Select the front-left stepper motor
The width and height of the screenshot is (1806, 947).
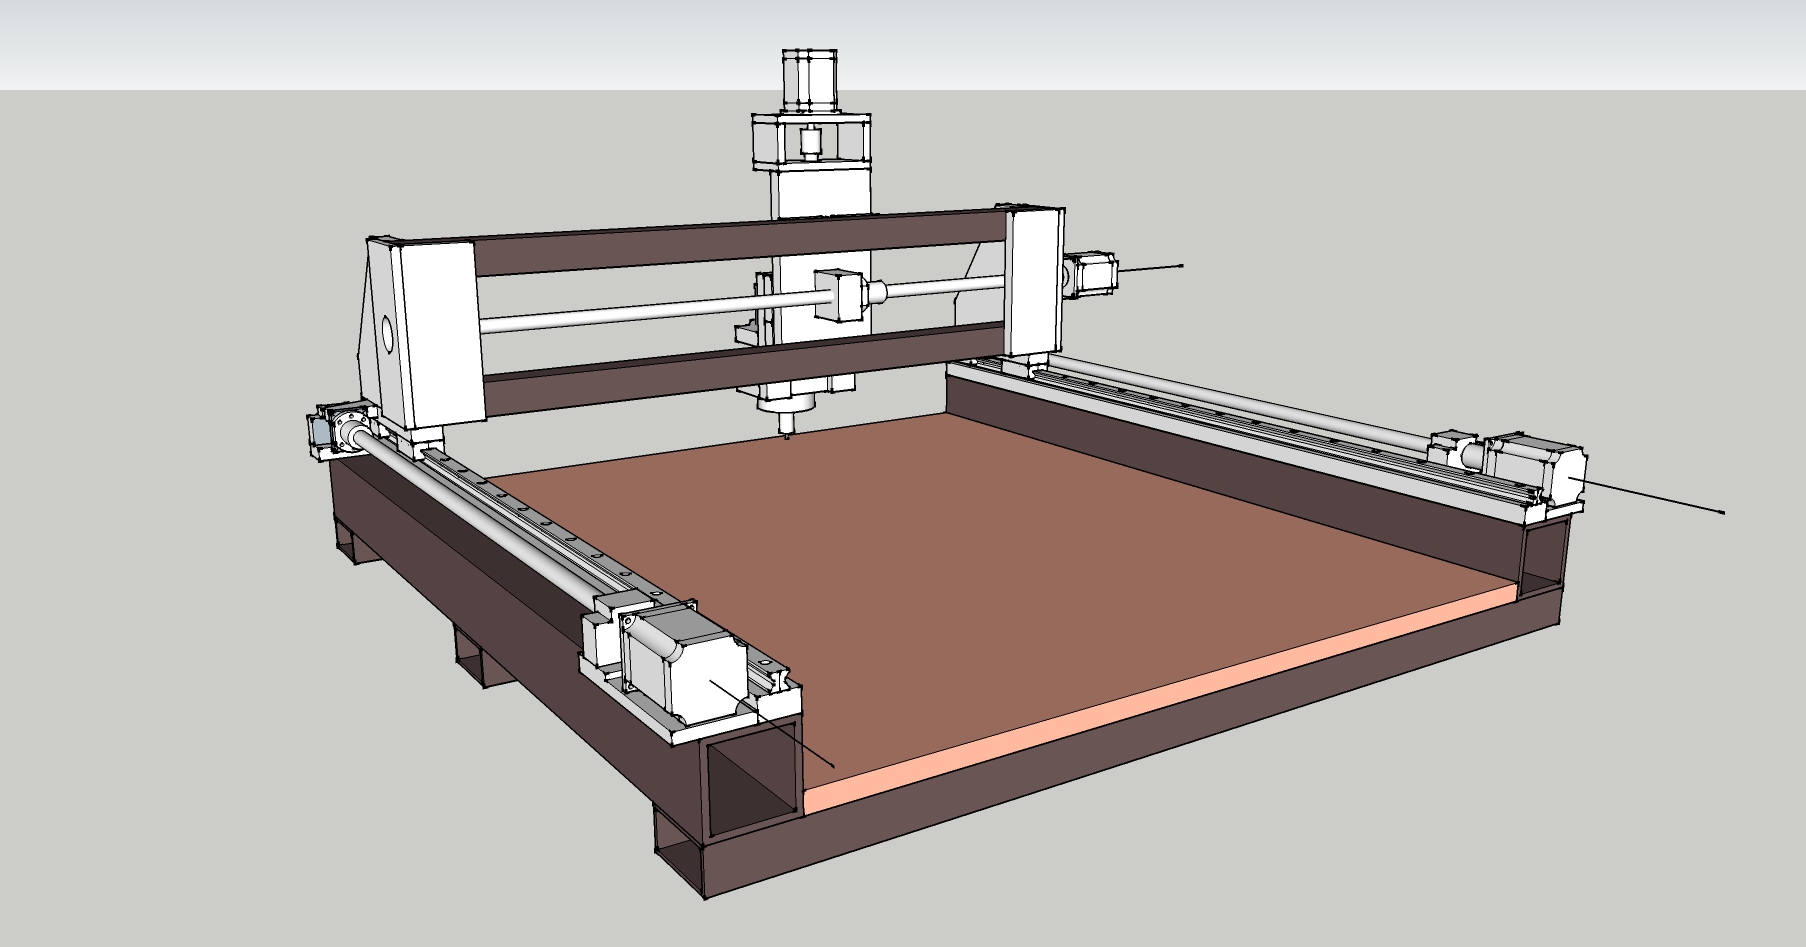coord(685,662)
